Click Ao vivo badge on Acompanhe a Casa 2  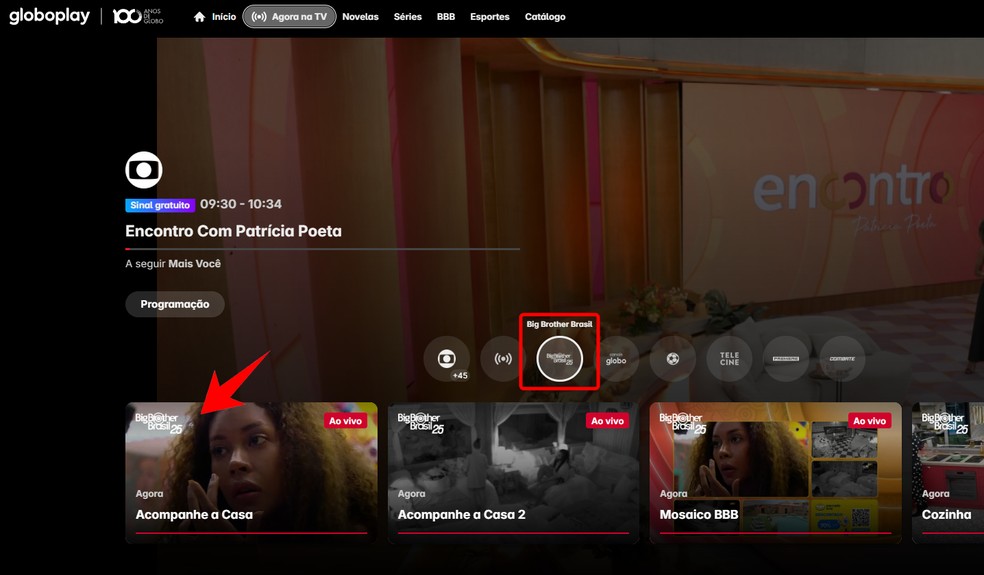pyautogui.click(x=607, y=421)
